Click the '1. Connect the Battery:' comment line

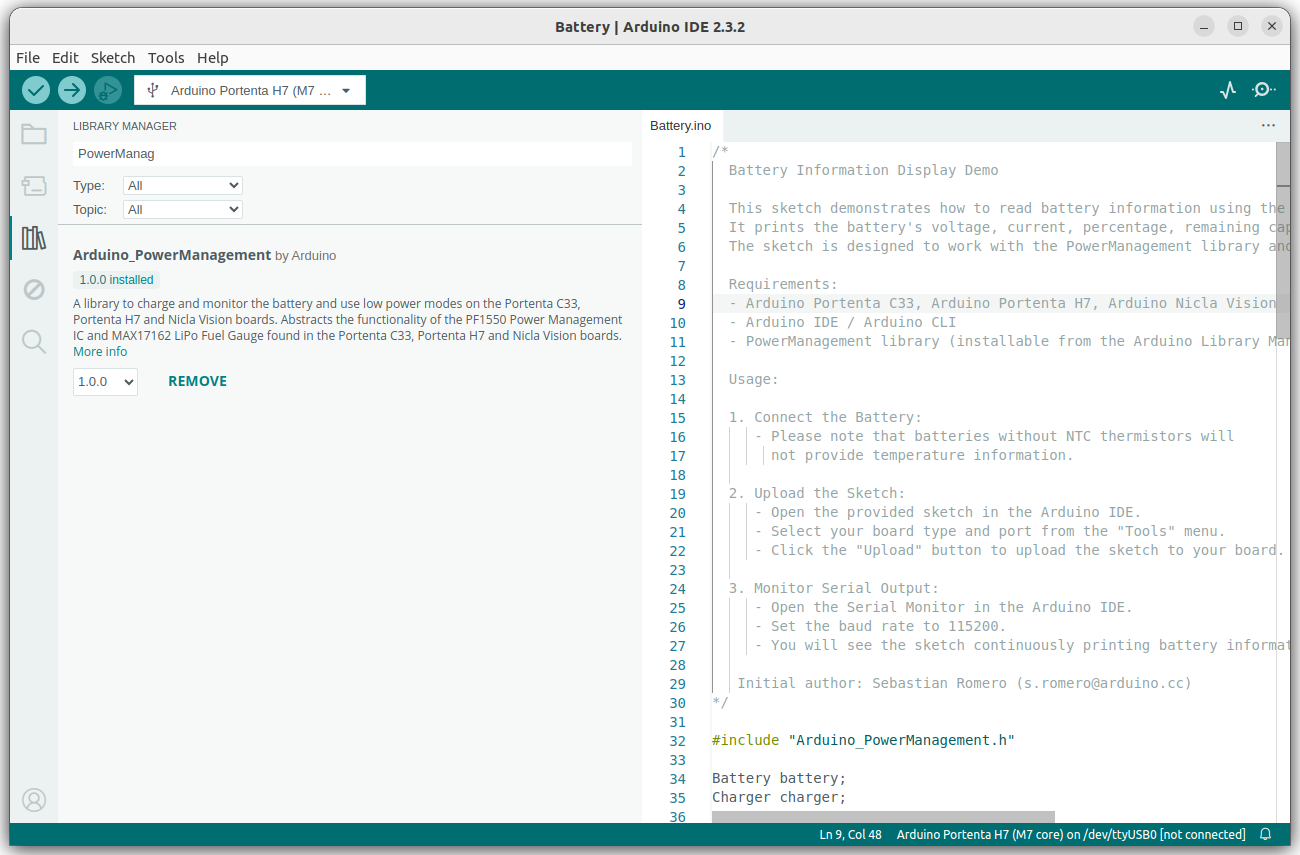[x=825, y=418]
